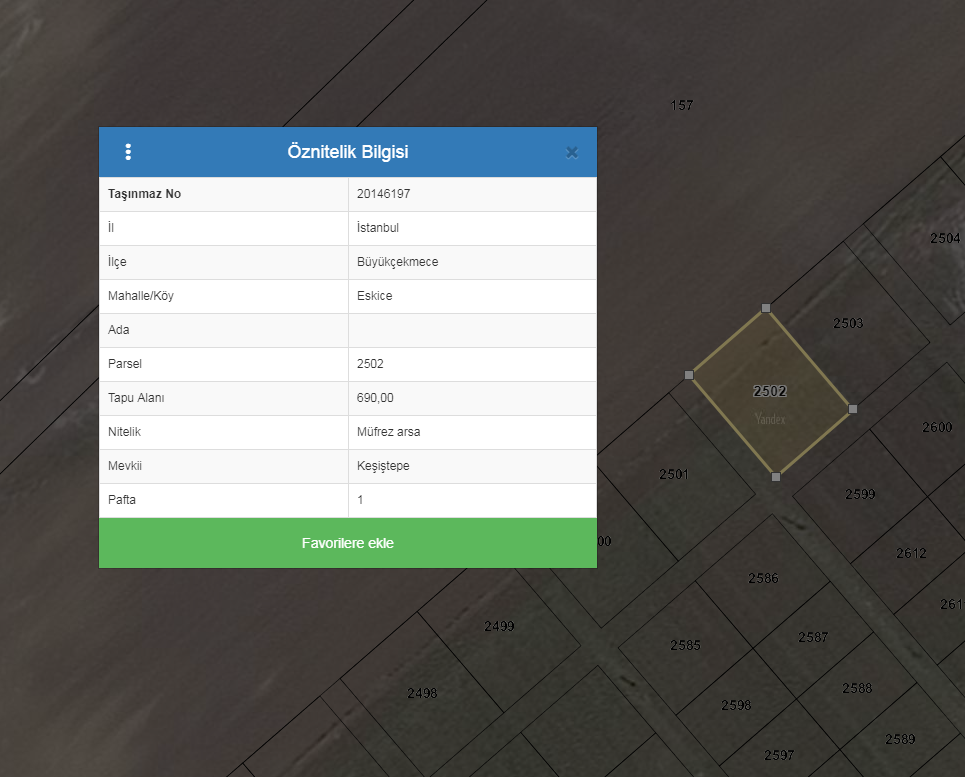Select parcel 2498 on the map

(422, 693)
